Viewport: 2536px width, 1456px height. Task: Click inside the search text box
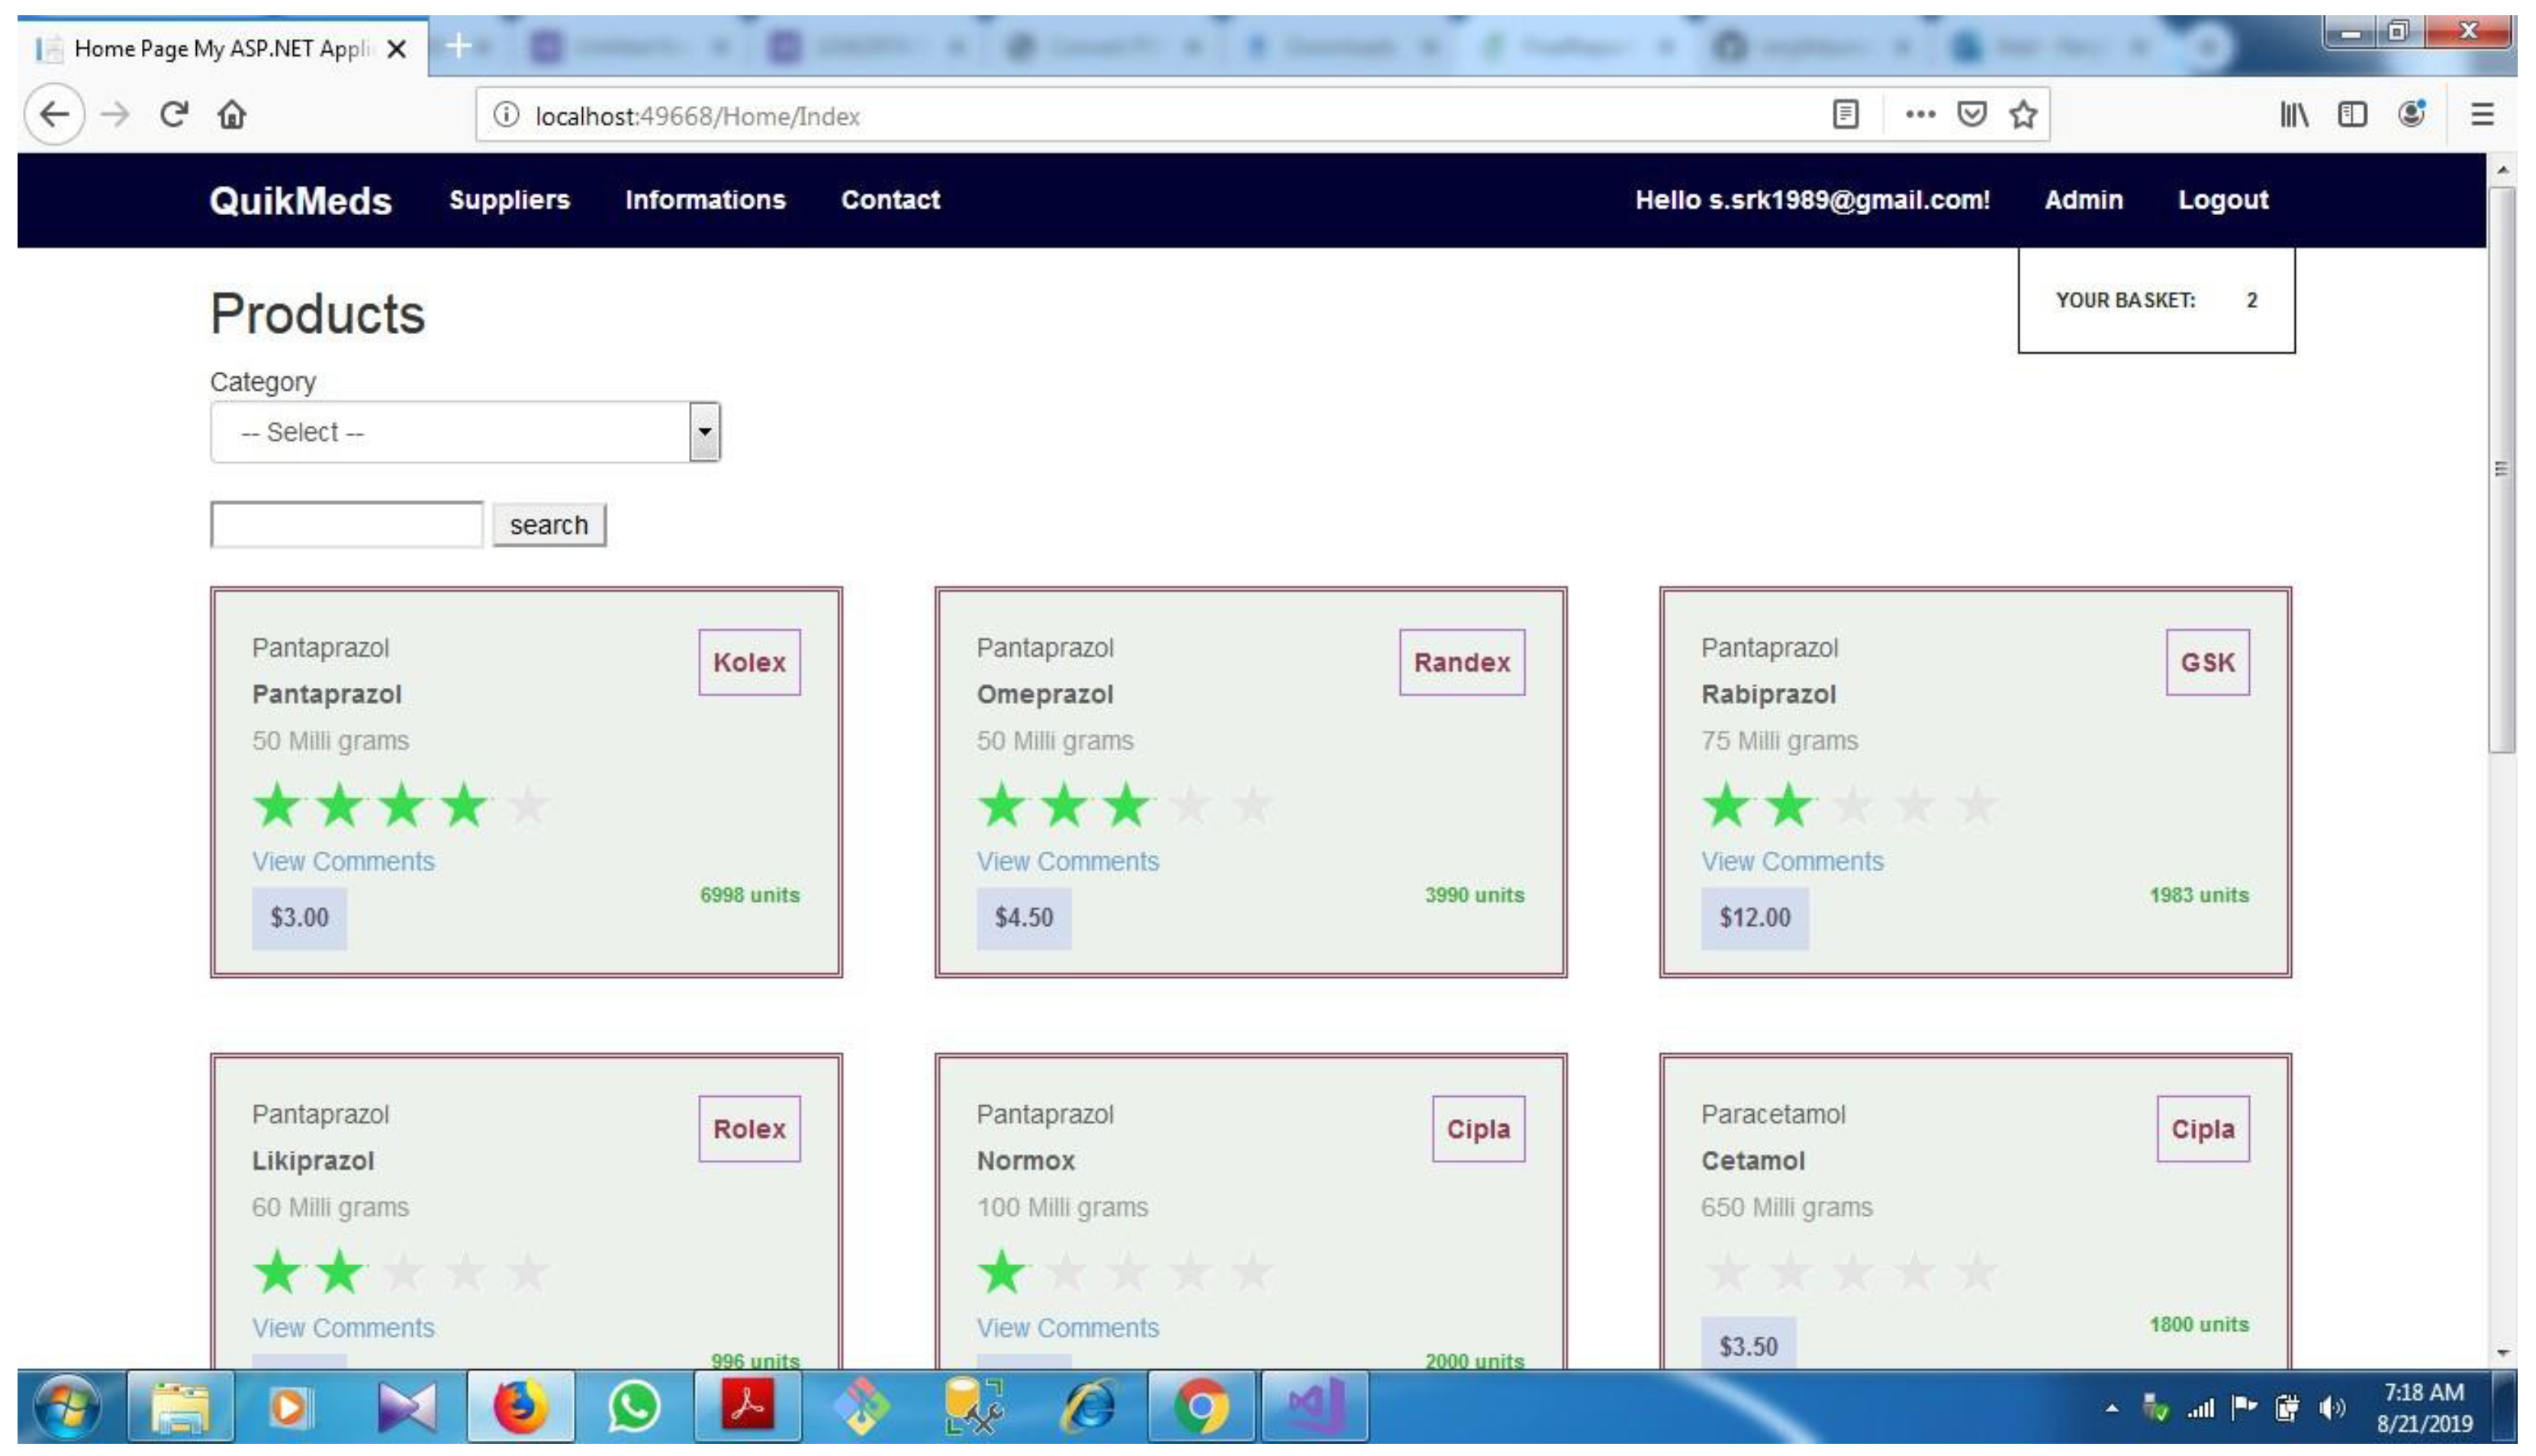click(x=345, y=524)
